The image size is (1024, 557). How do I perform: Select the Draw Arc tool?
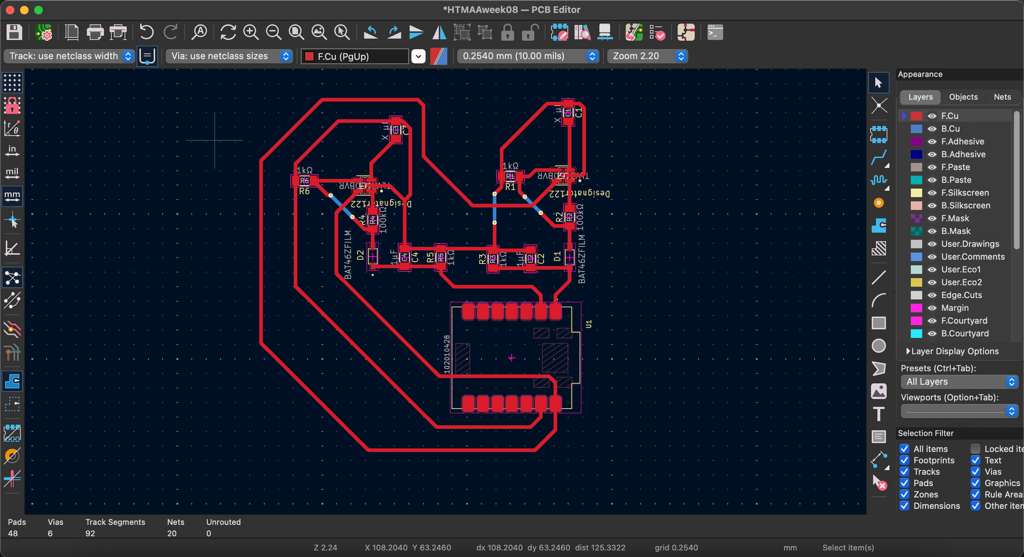tap(879, 300)
